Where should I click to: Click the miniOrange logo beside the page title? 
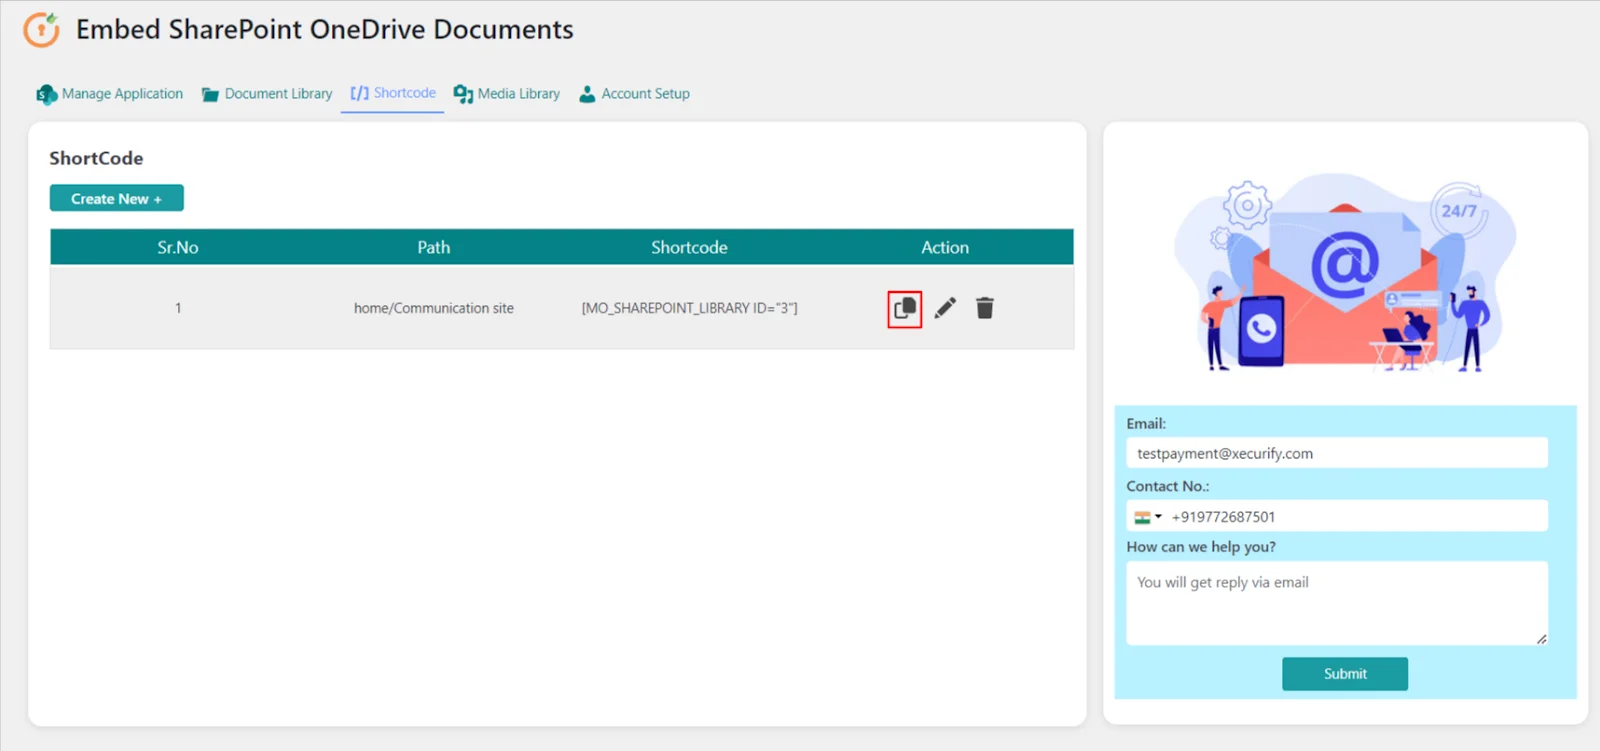(42, 30)
